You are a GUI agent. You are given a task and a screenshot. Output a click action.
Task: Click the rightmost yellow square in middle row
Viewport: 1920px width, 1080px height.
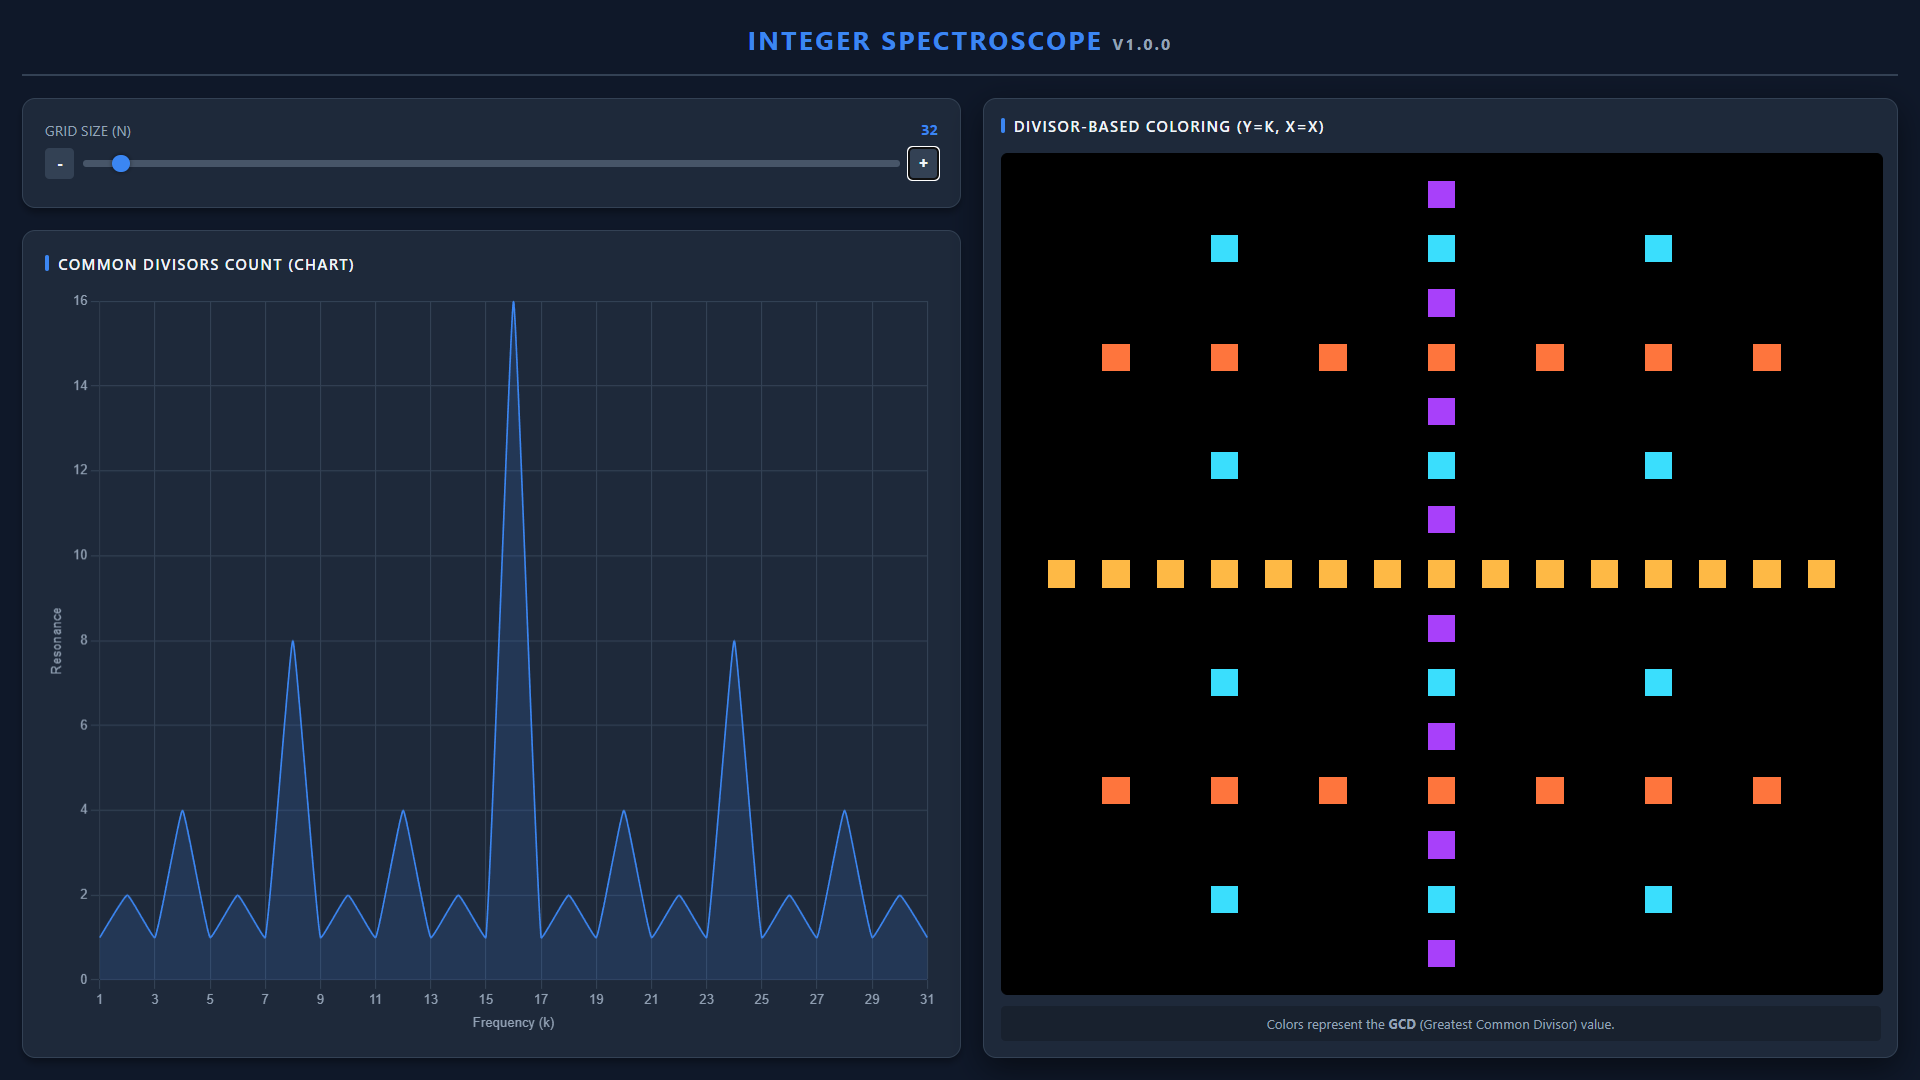1821,574
